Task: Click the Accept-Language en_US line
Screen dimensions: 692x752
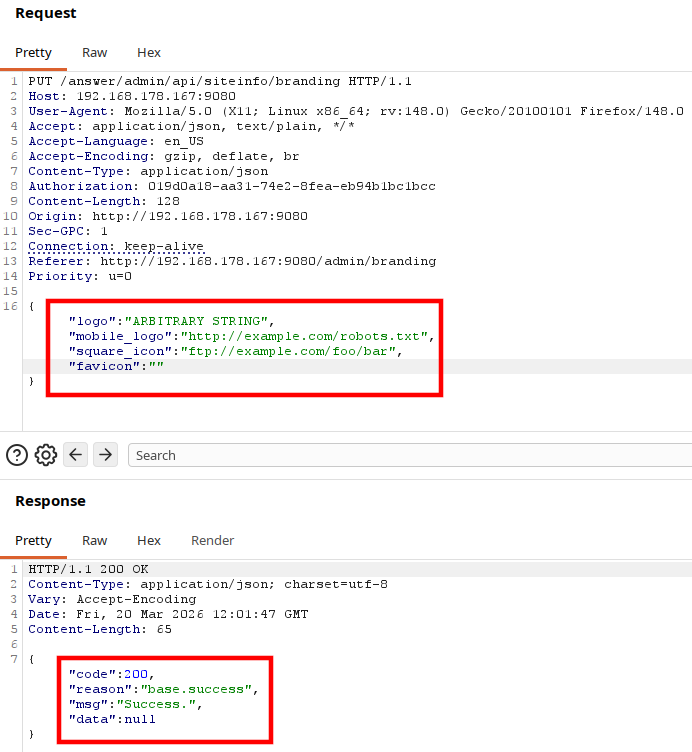Action: coord(116,141)
